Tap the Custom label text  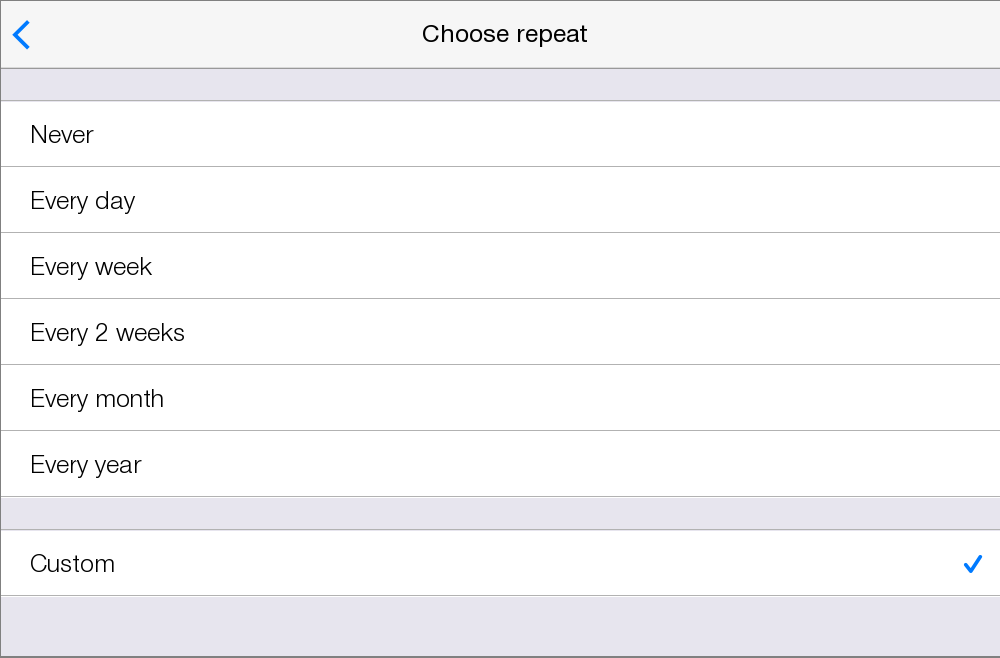(72, 564)
